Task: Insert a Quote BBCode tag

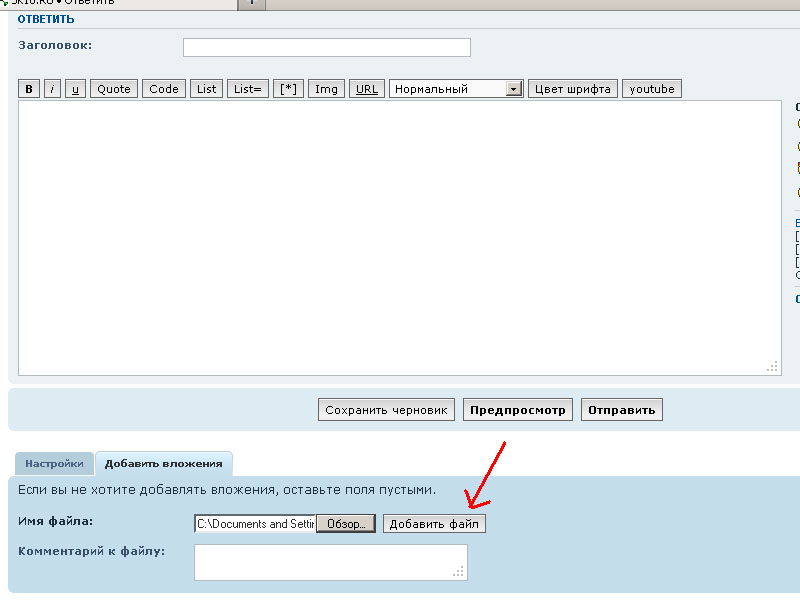Action: click(114, 89)
